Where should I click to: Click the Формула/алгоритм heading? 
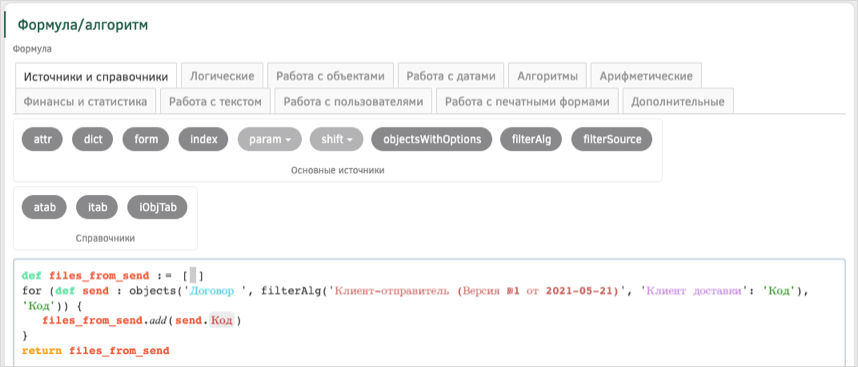[83, 25]
